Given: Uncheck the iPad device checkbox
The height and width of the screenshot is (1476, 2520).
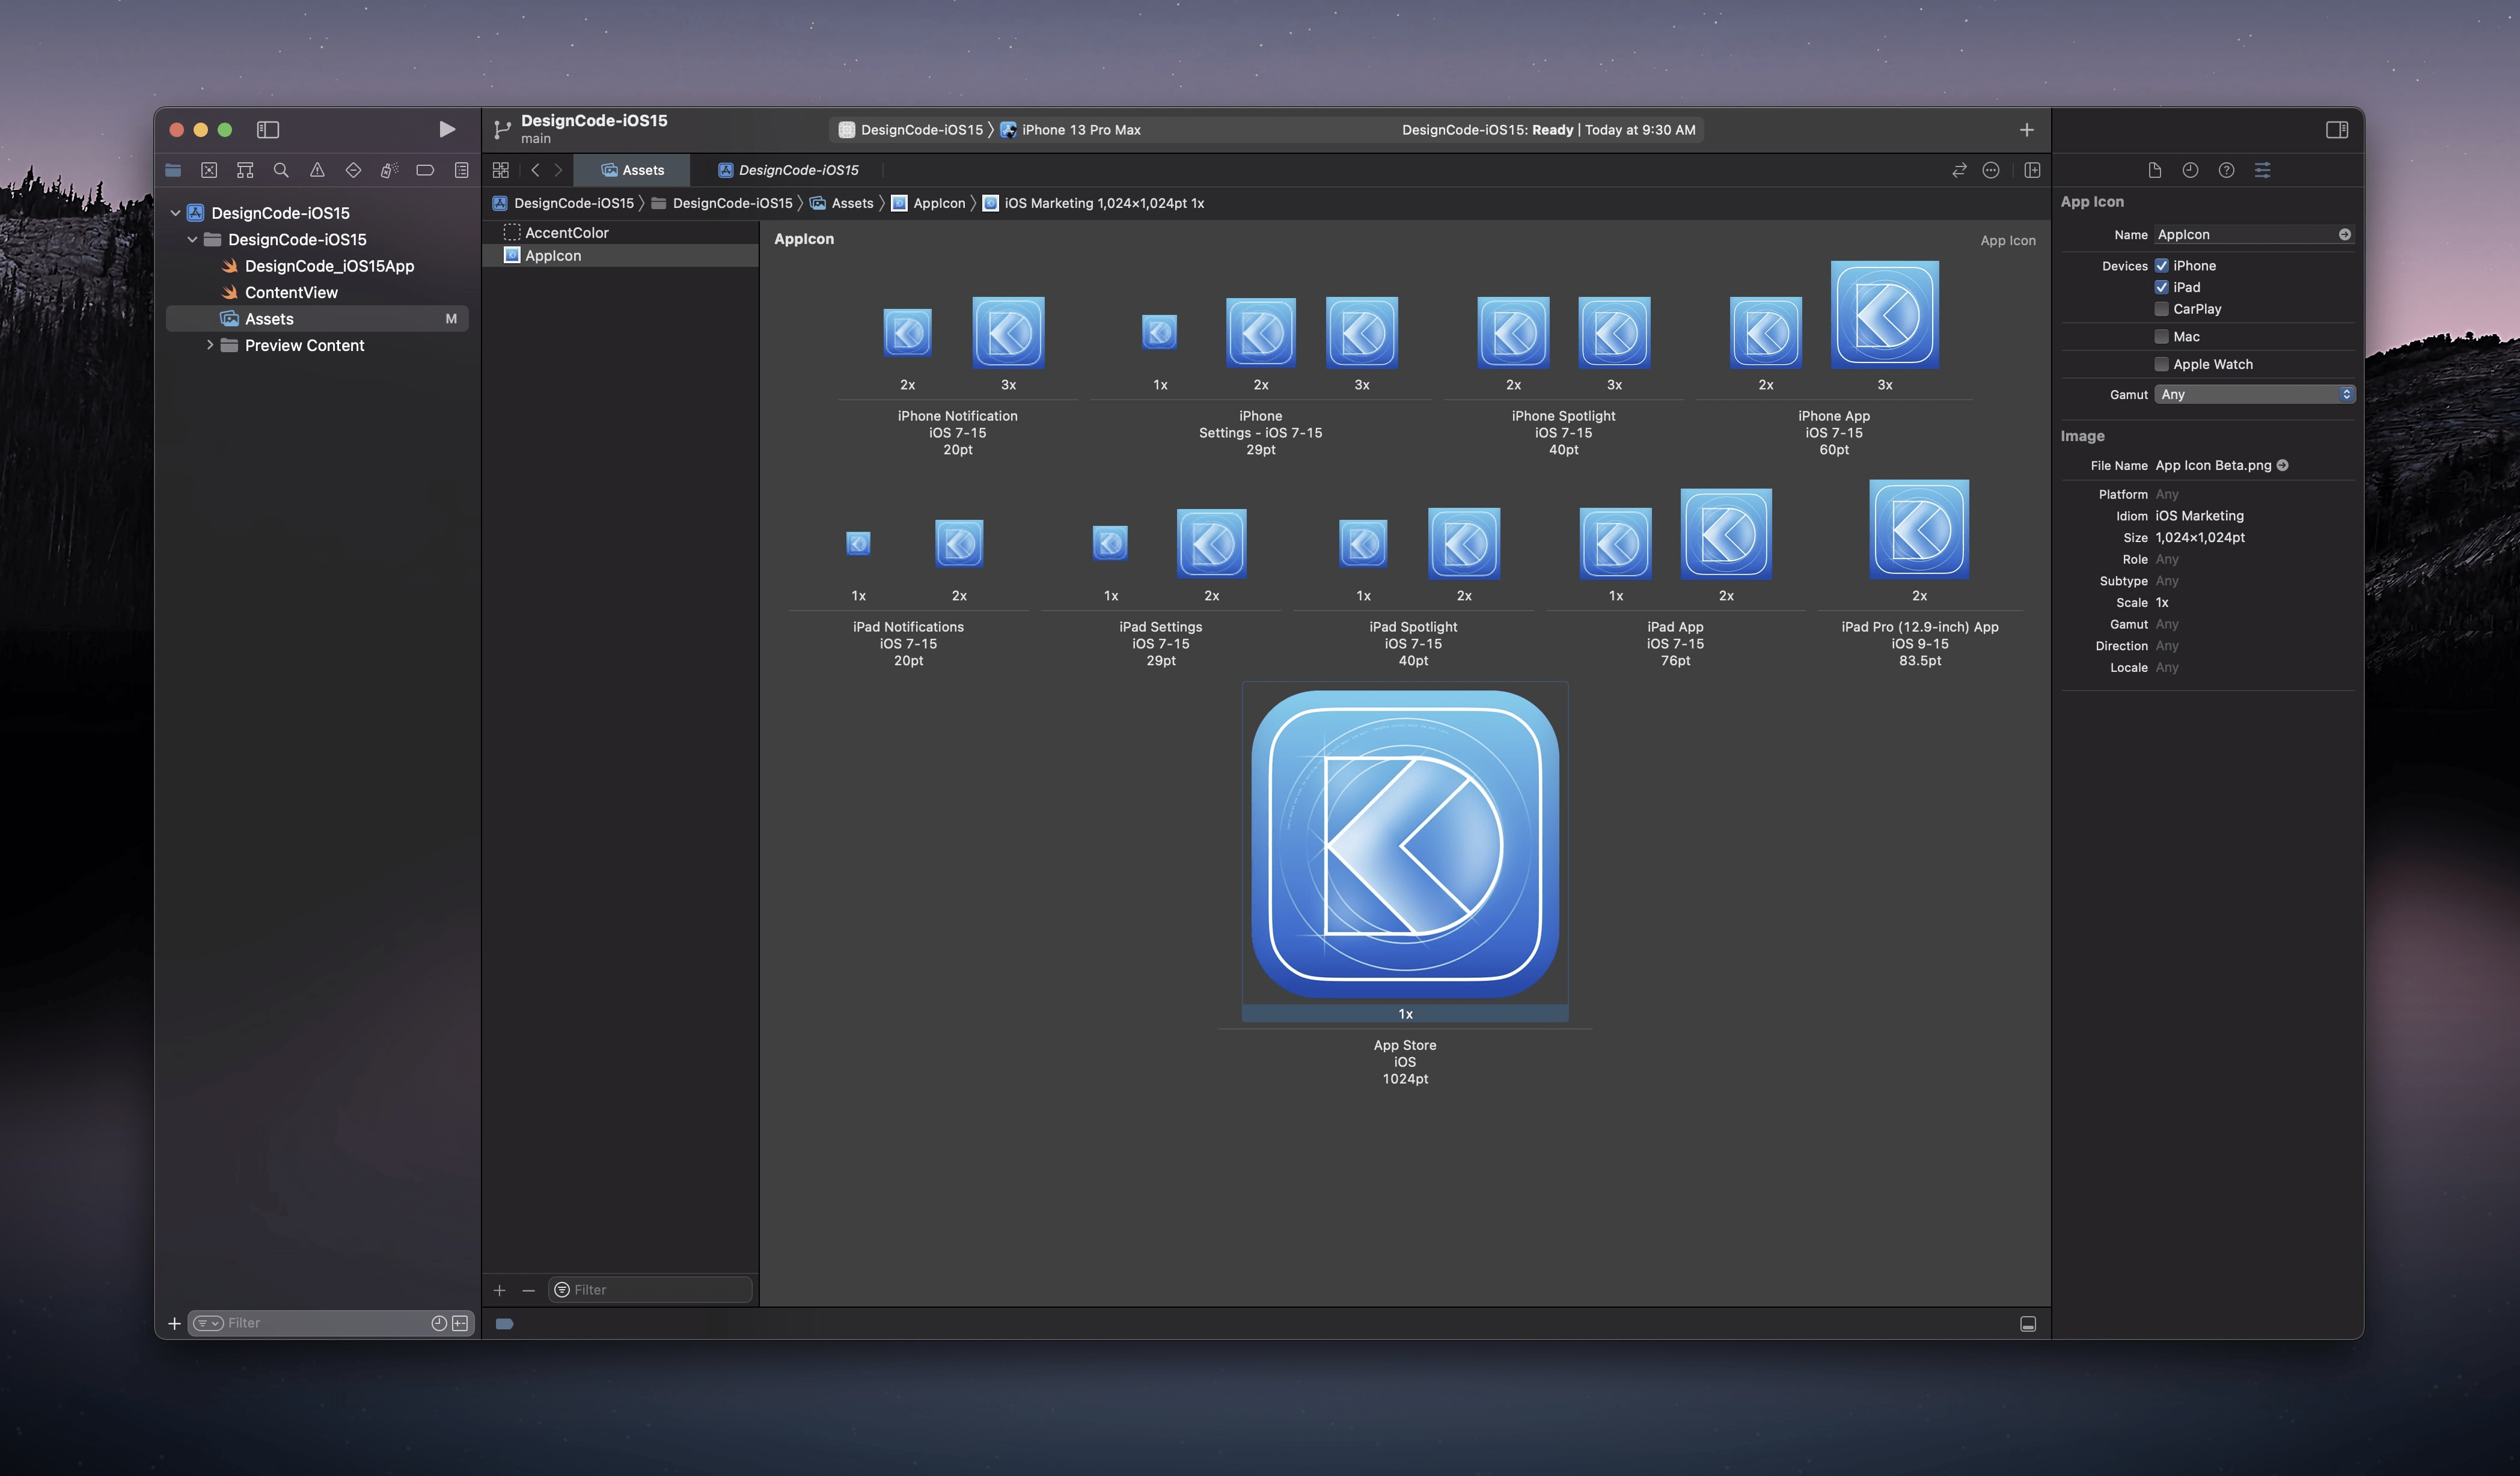Looking at the screenshot, I should [x=2161, y=287].
